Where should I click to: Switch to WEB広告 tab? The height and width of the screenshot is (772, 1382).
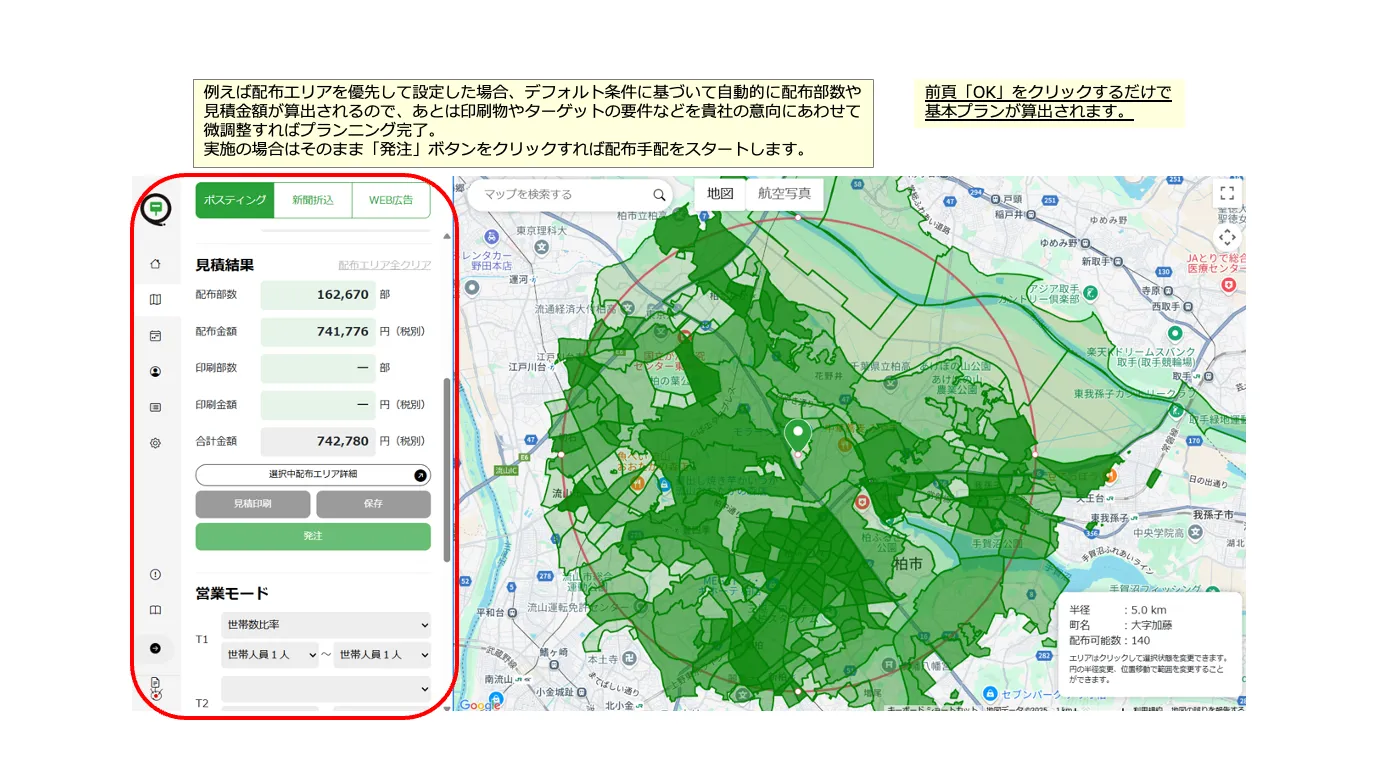tap(391, 200)
